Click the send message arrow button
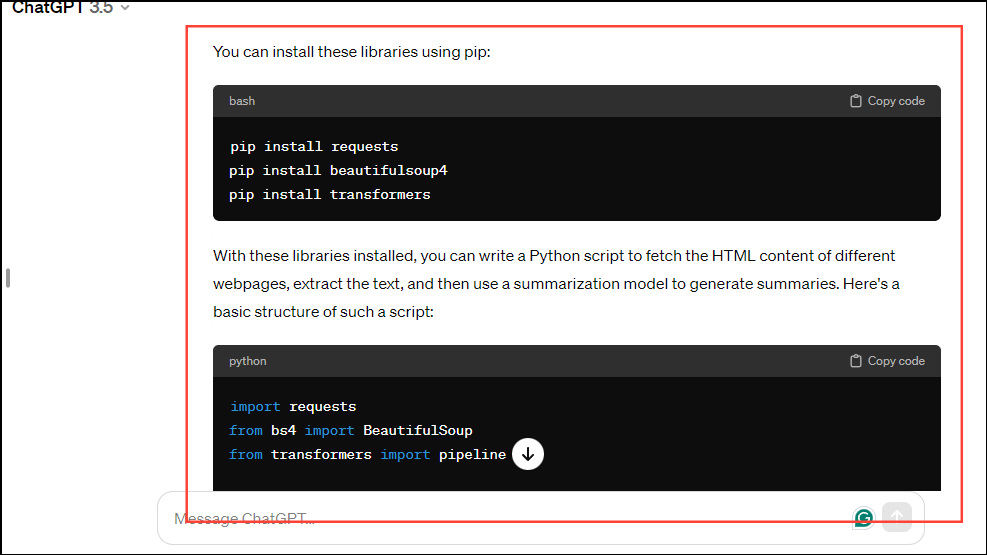Image resolution: width=987 pixels, height=555 pixels. pyautogui.click(x=897, y=517)
